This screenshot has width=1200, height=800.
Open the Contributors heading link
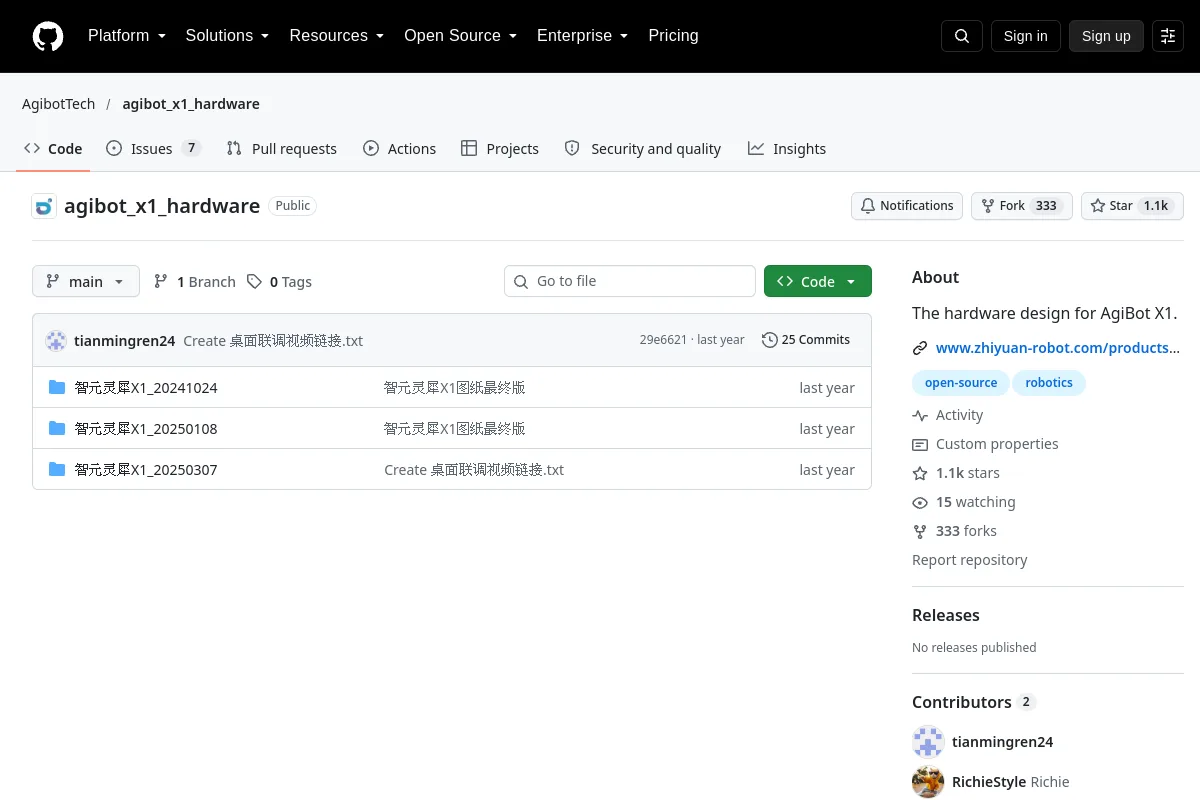click(x=973, y=702)
